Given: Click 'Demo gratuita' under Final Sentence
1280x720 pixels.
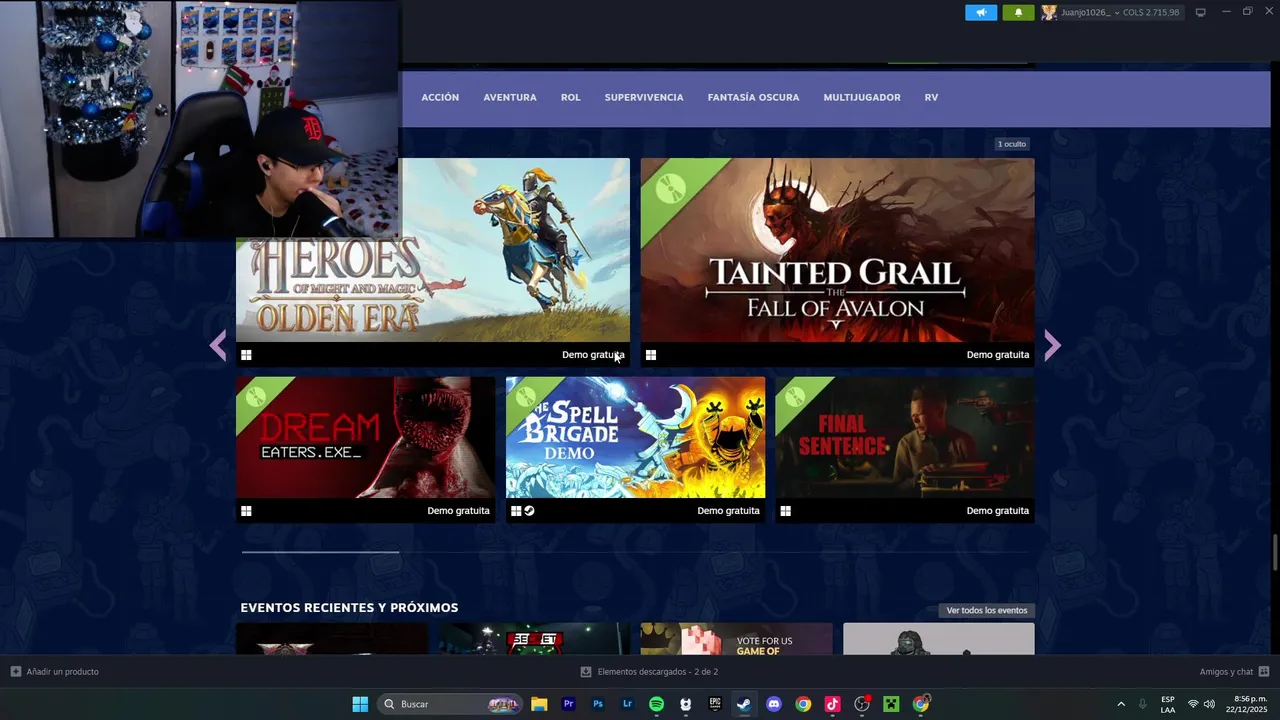Looking at the screenshot, I should (998, 511).
